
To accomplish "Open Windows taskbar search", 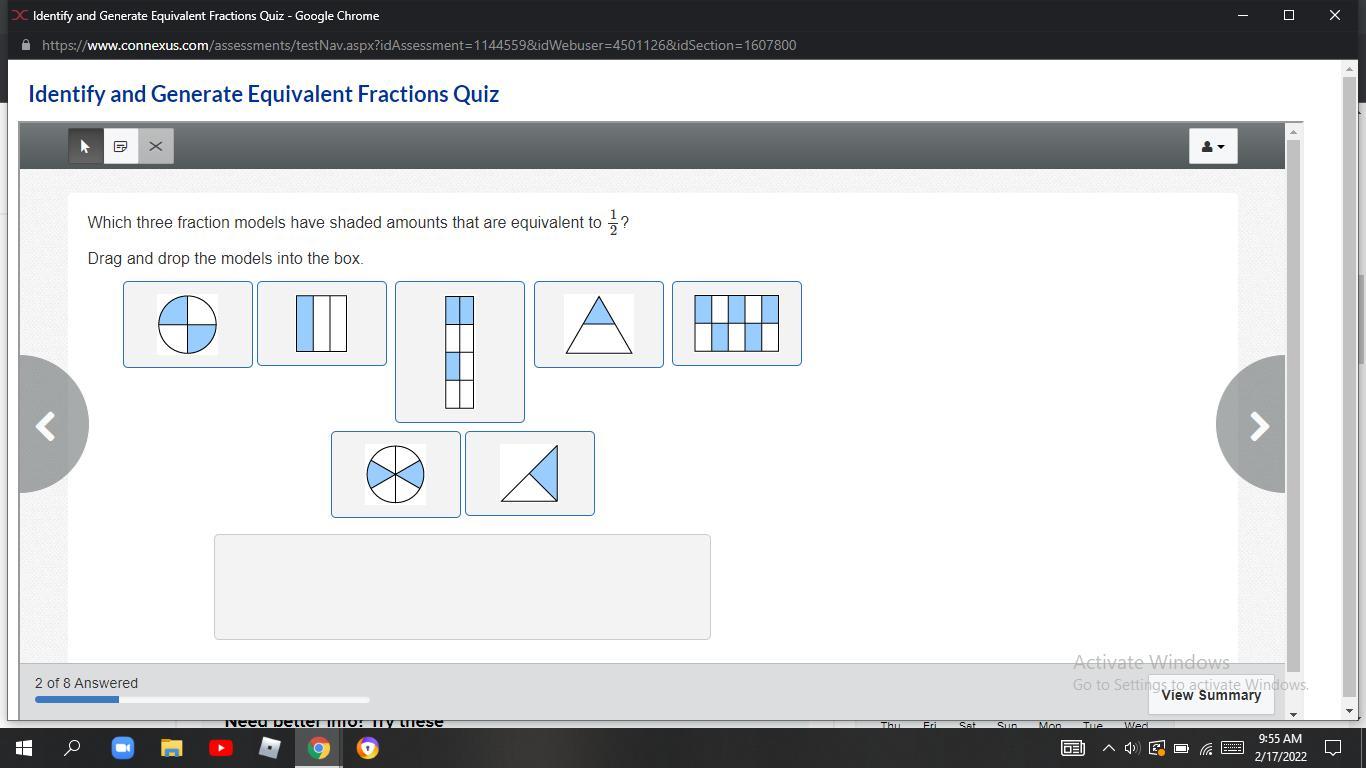I will pyautogui.click(x=72, y=748).
